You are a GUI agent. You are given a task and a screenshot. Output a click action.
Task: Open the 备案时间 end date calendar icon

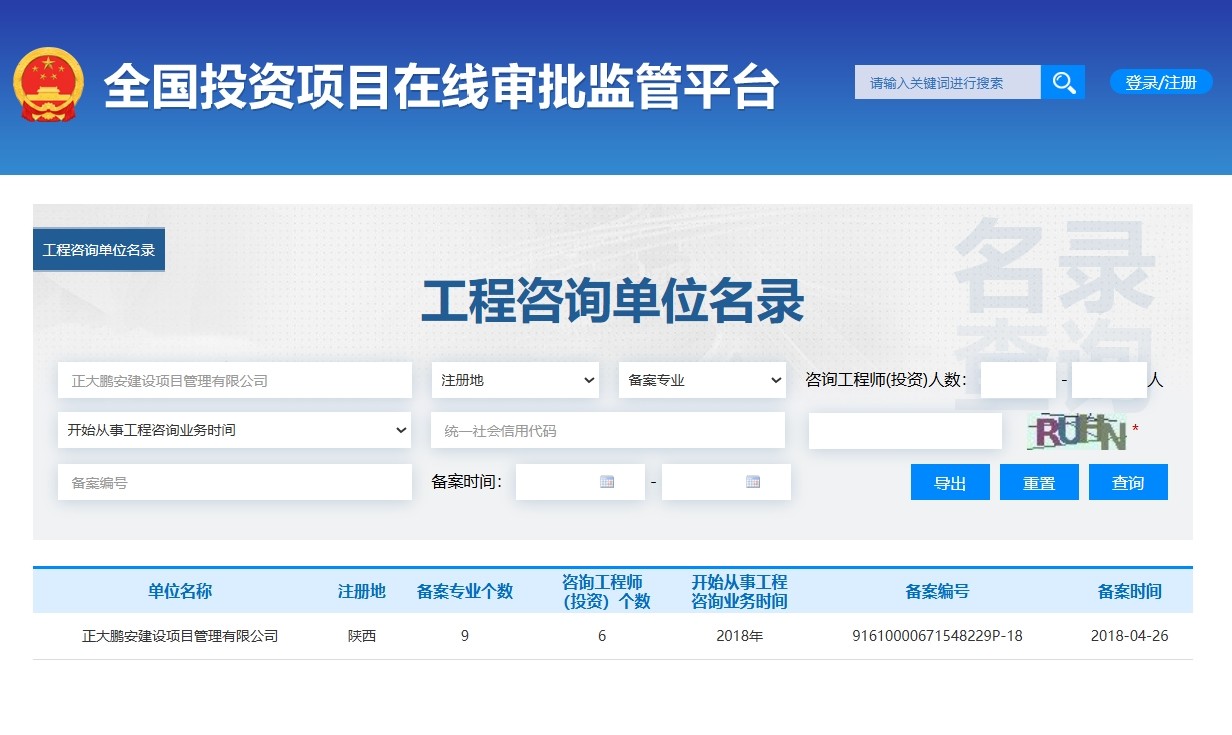(754, 481)
